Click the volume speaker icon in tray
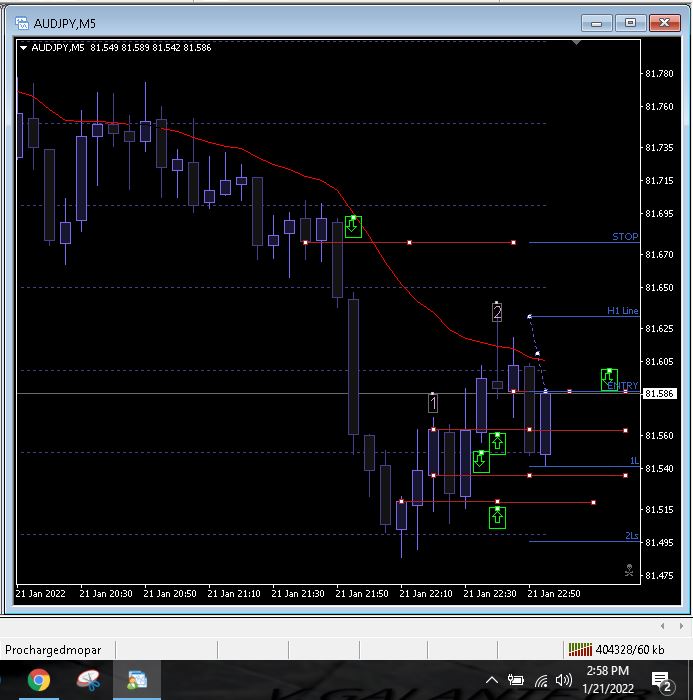 564,680
